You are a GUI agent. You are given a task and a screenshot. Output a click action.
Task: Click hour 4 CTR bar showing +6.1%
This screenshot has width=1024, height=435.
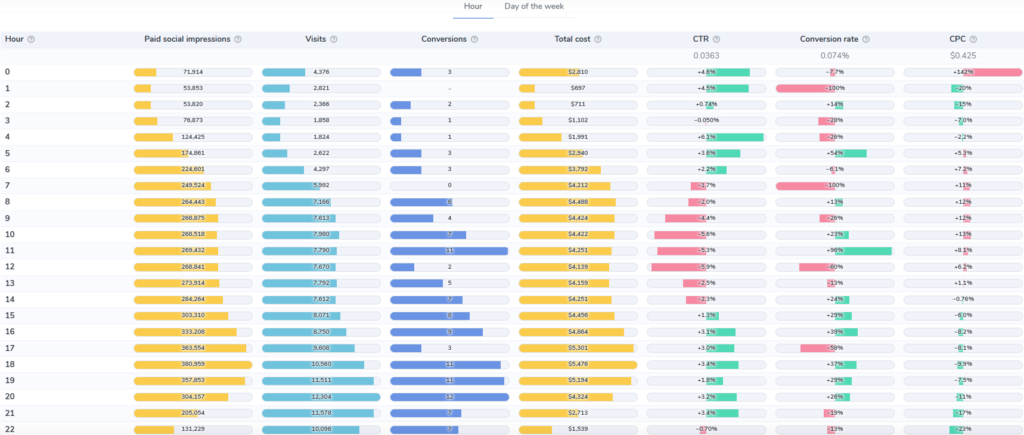tap(706, 137)
